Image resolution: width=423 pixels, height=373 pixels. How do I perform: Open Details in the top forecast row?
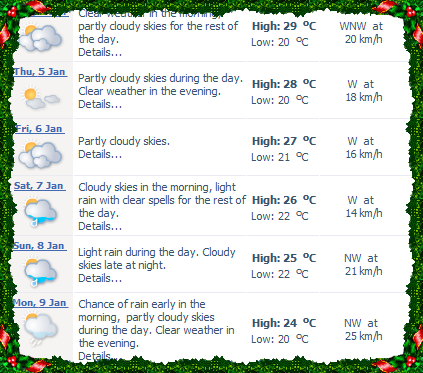tap(100, 52)
